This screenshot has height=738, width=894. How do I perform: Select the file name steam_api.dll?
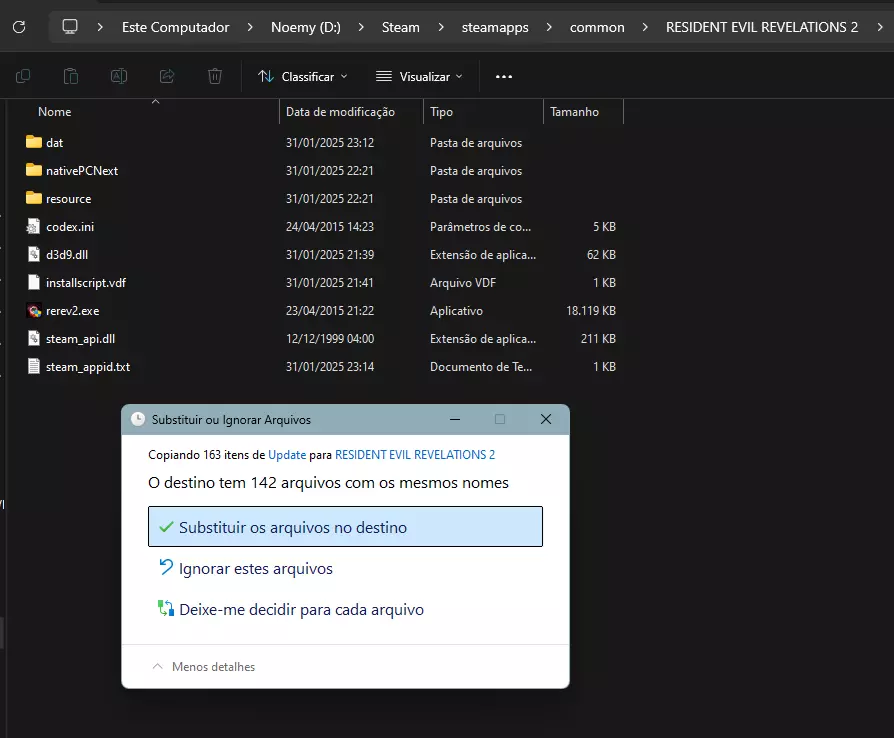tap(80, 339)
